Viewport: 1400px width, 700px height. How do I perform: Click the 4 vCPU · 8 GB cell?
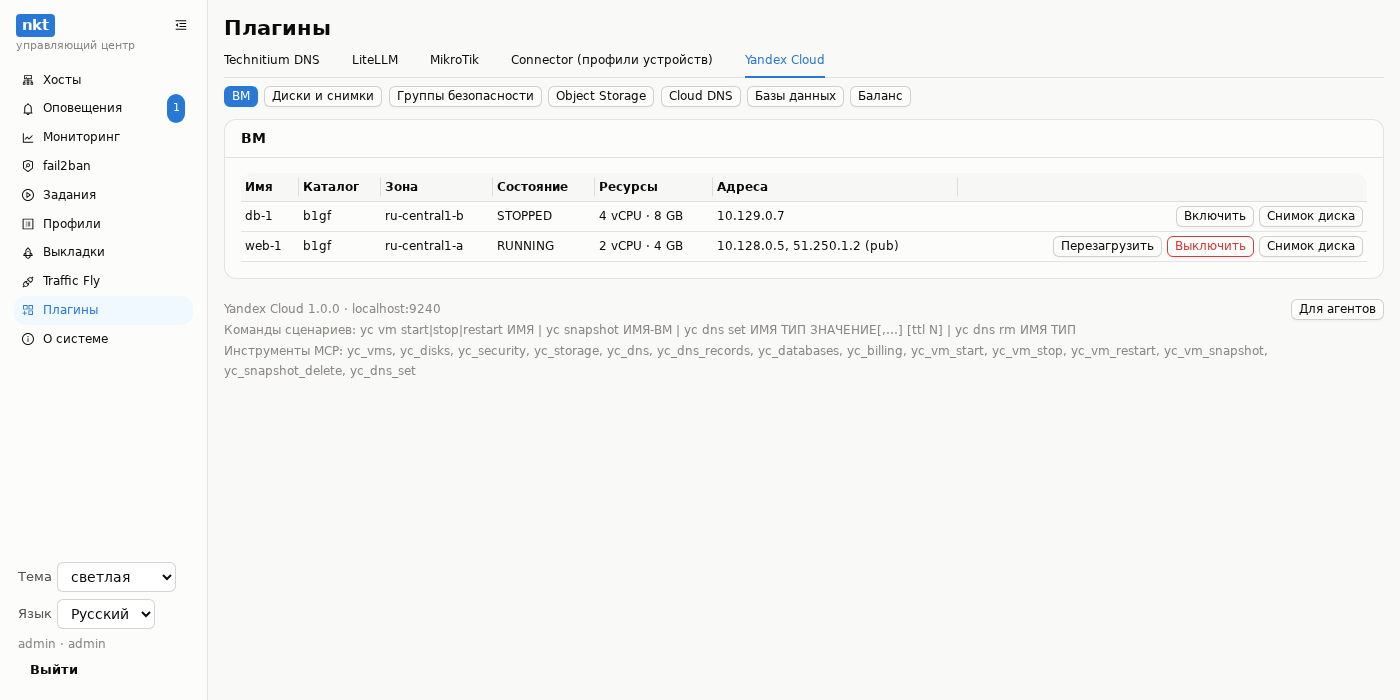click(653, 216)
